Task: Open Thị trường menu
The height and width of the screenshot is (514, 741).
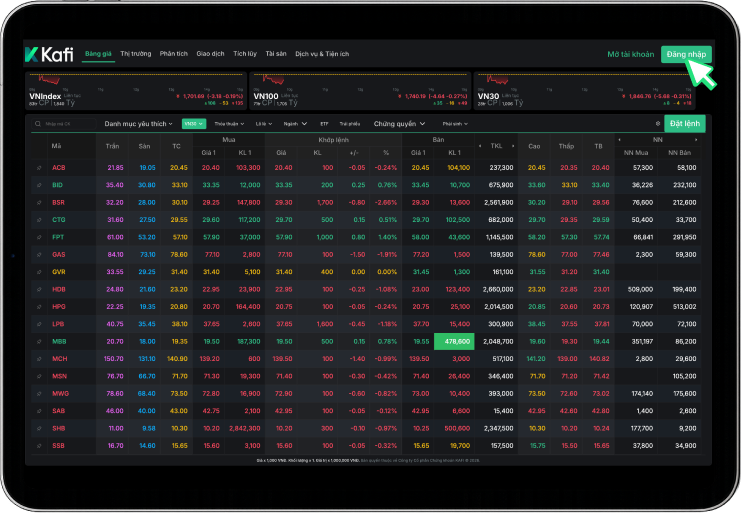Action: pos(136,54)
